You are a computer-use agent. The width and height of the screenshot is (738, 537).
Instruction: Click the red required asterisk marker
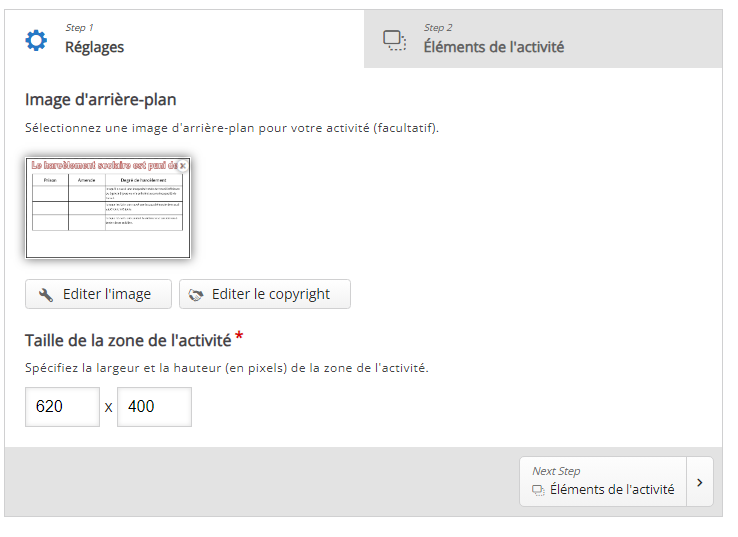(x=239, y=338)
